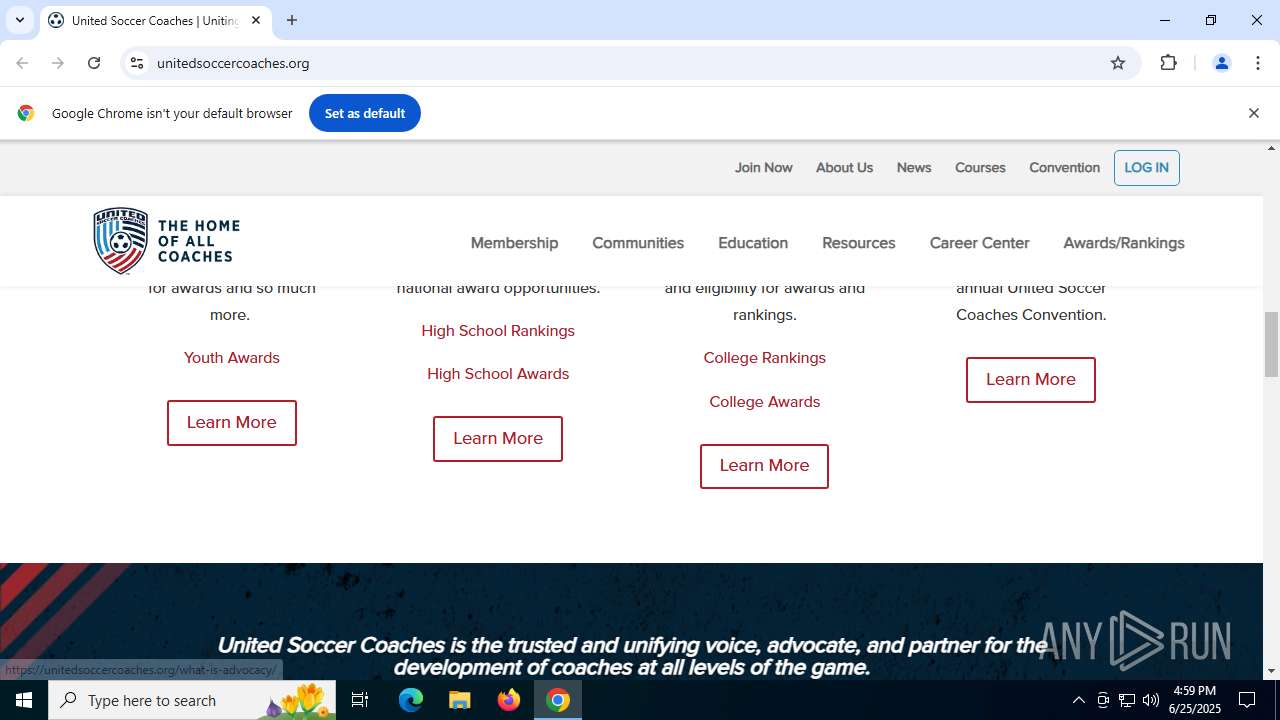
Task: Open File Explorer from the taskbar
Action: (460, 700)
